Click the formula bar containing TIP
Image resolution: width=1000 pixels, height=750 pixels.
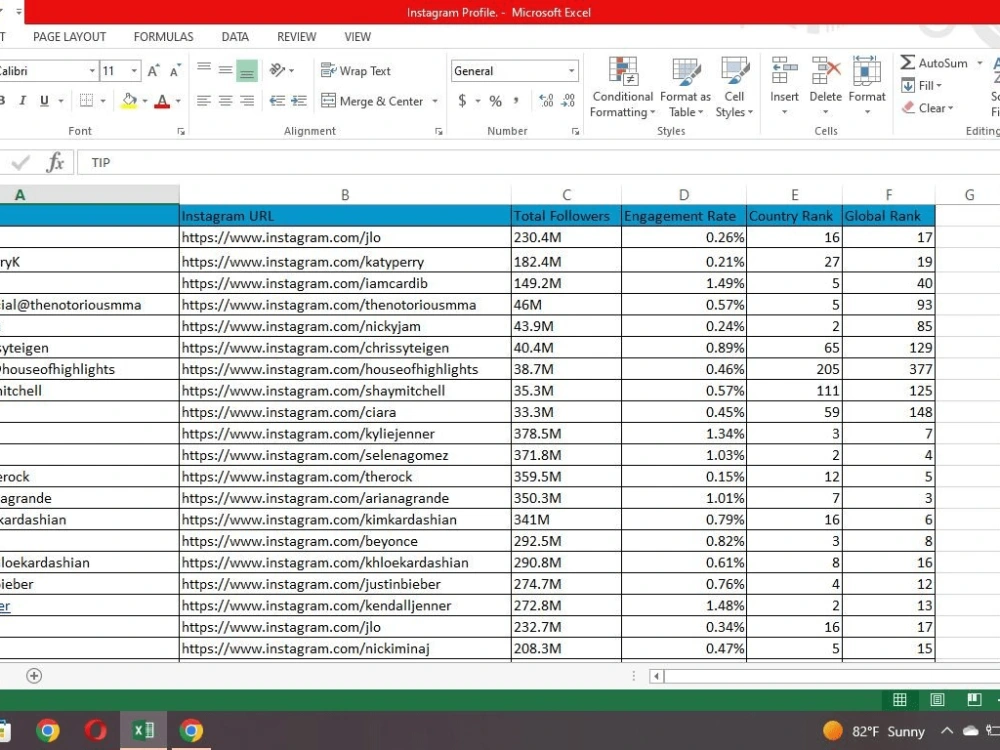tap(538, 163)
